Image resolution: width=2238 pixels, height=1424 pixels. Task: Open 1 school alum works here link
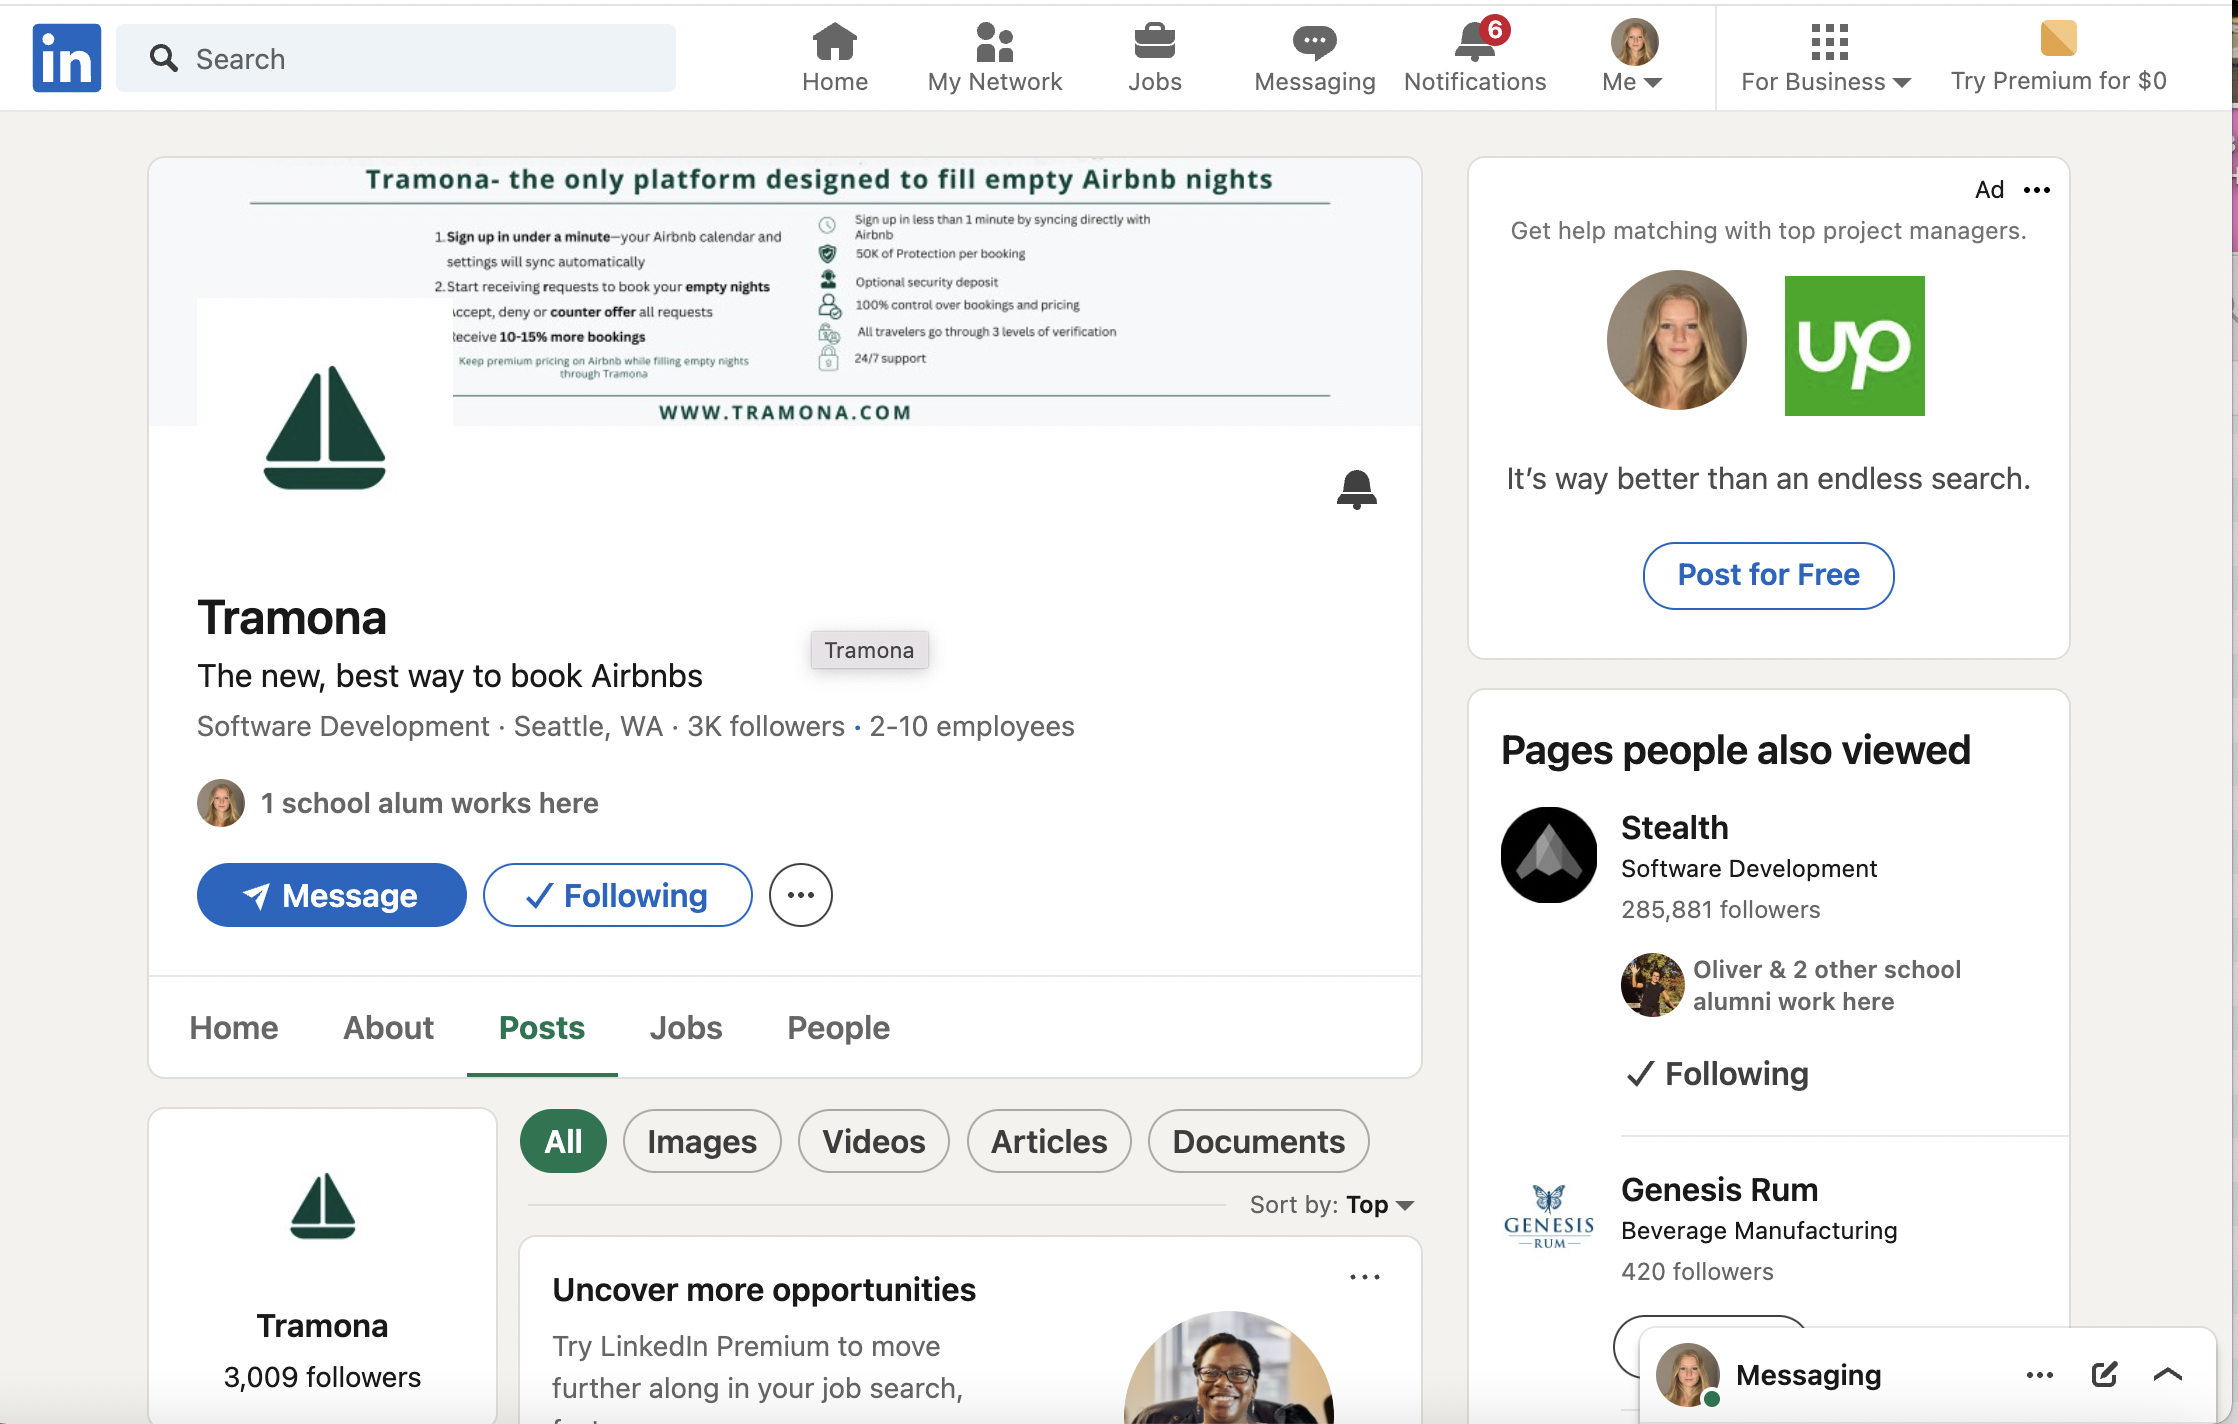pyautogui.click(x=429, y=803)
